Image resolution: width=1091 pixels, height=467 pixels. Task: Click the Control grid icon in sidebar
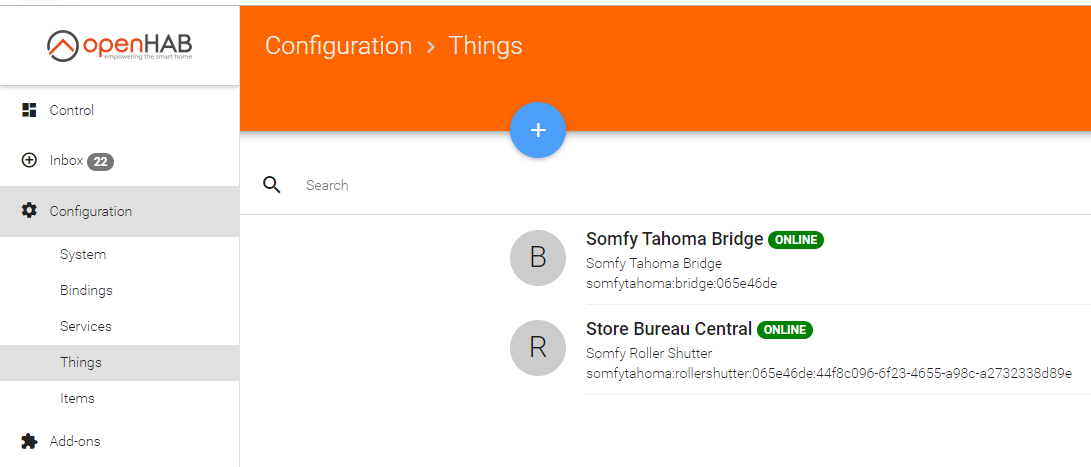pyautogui.click(x=29, y=110)
